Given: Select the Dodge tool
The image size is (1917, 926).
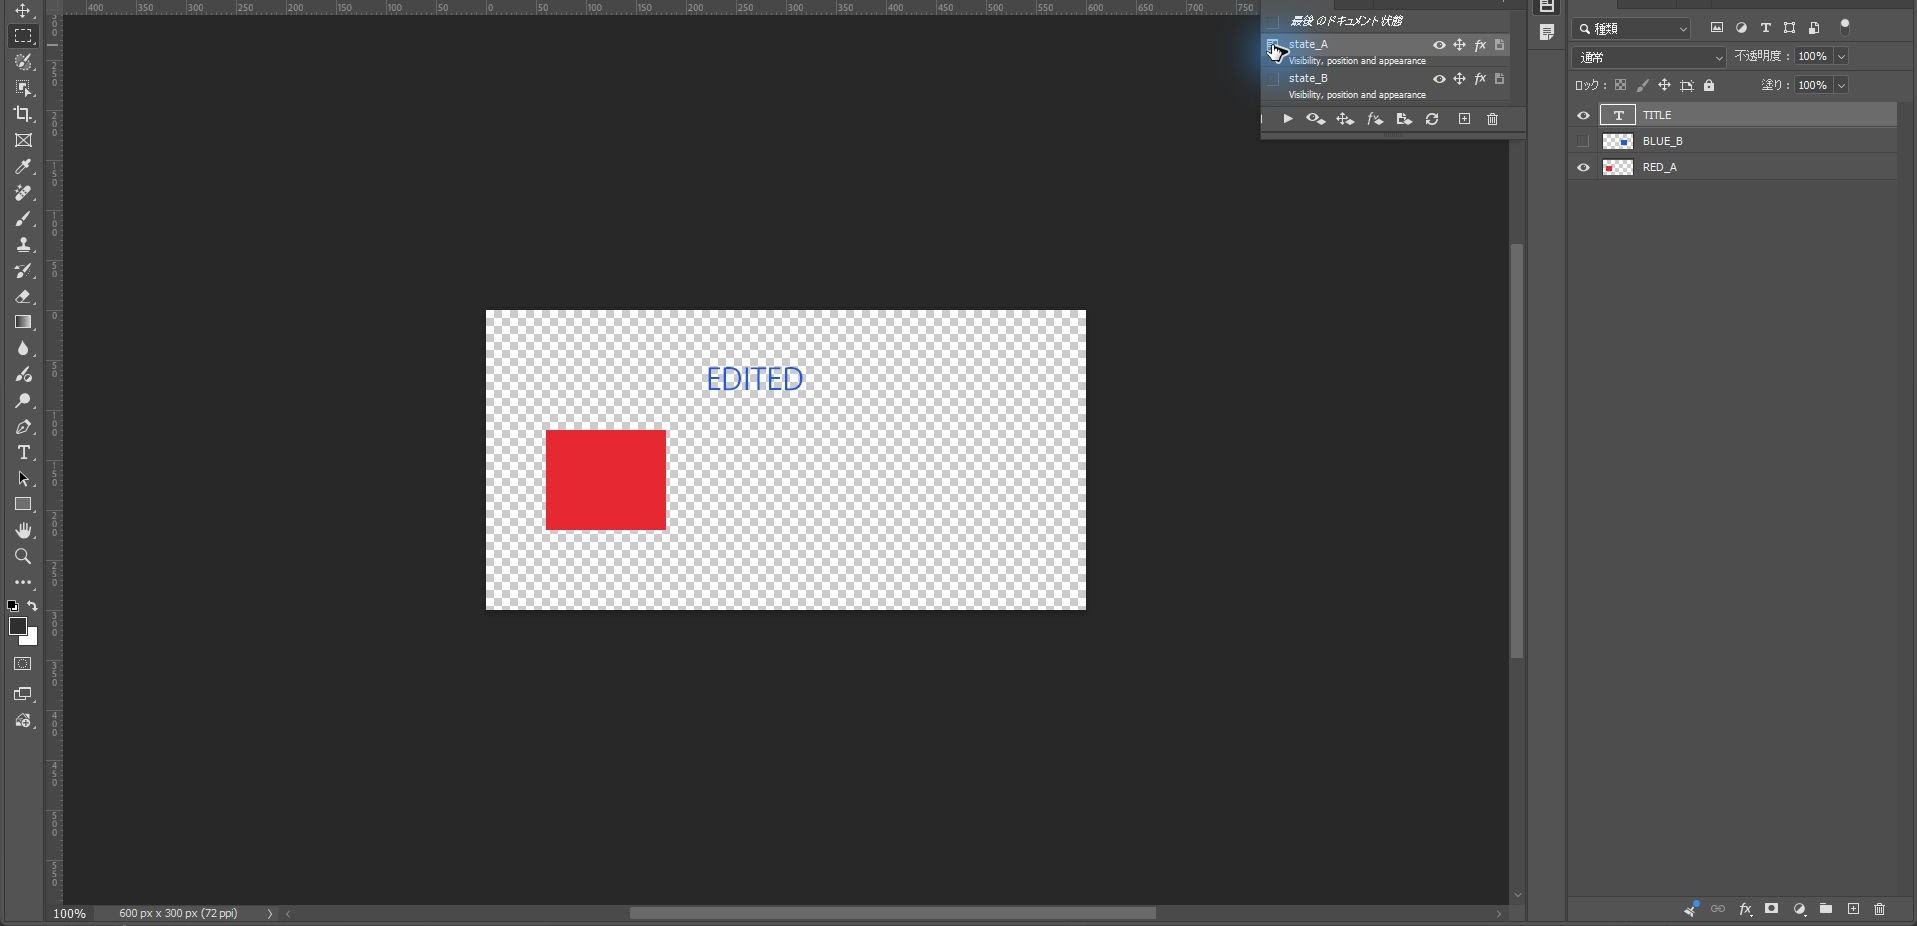Looking at the screenshot, I should (x=23, y=400).
